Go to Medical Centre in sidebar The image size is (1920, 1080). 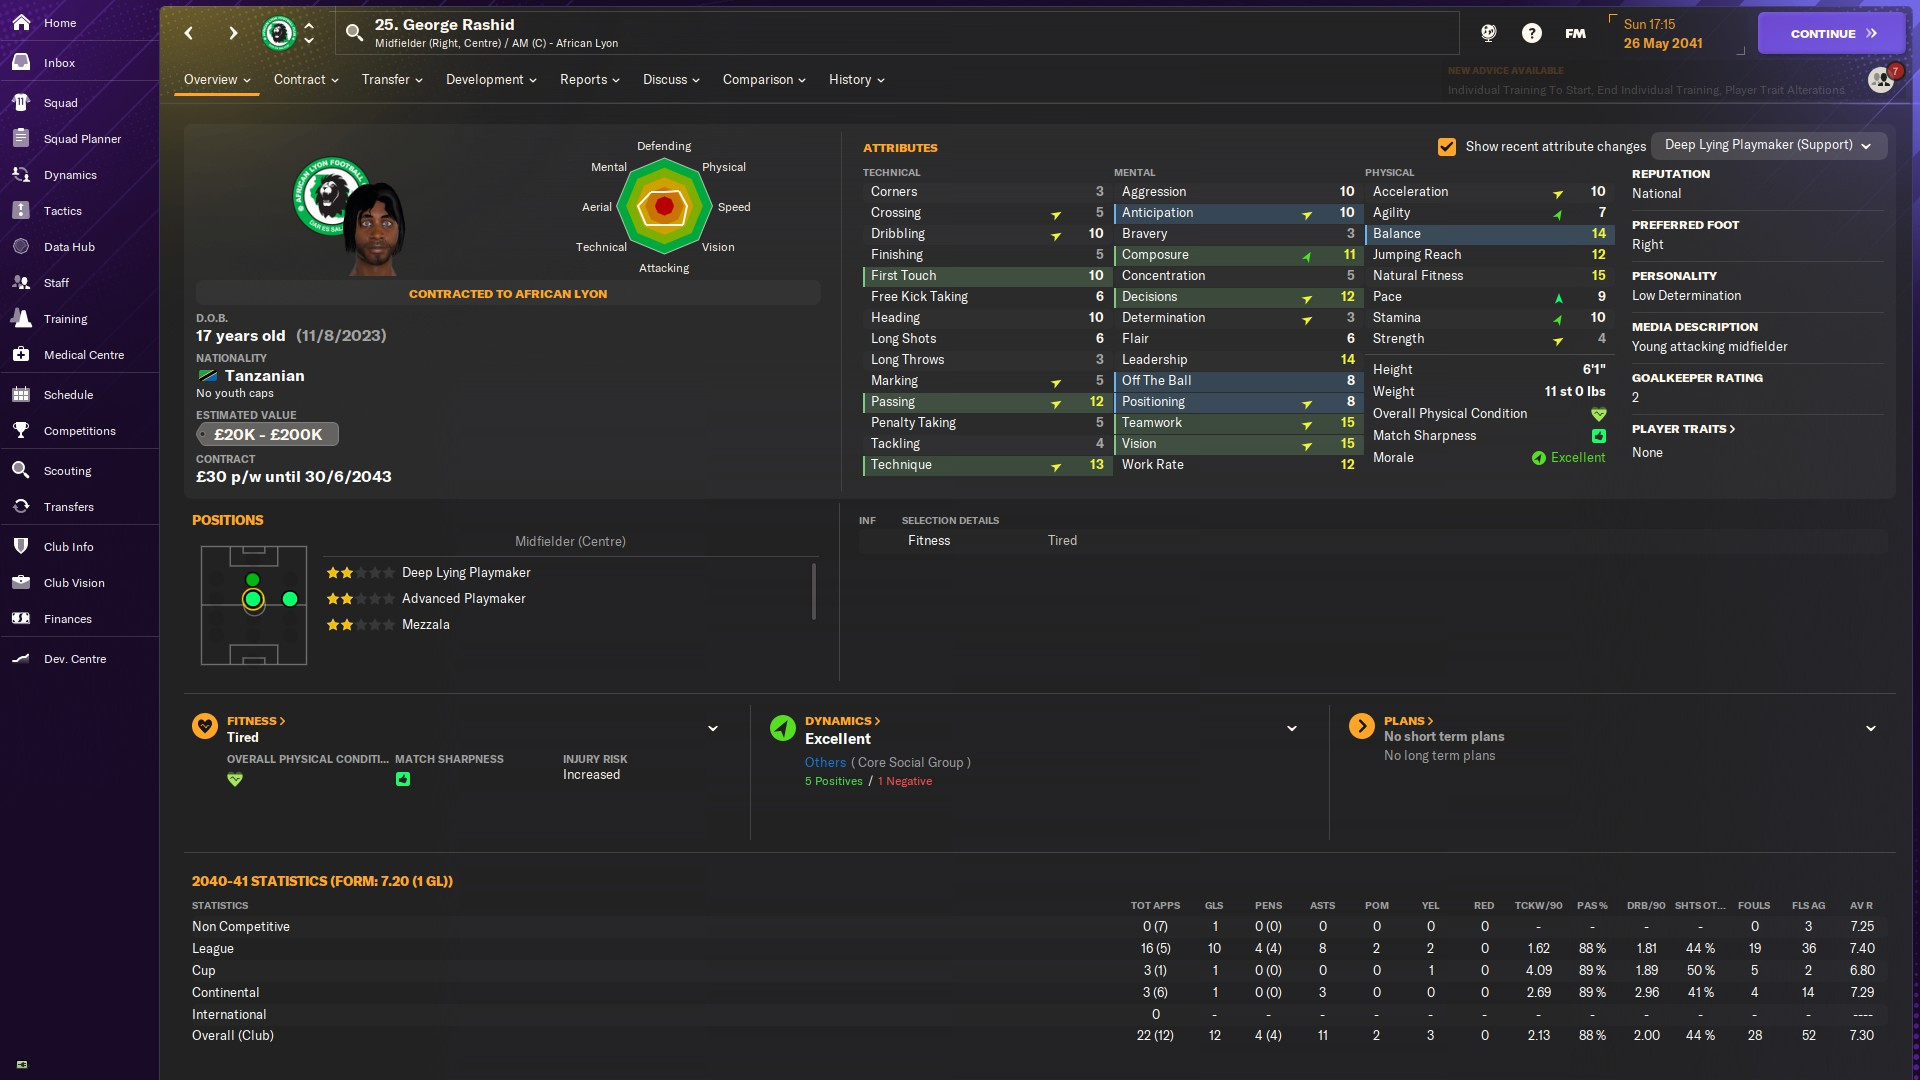click(x=83, y=355)
